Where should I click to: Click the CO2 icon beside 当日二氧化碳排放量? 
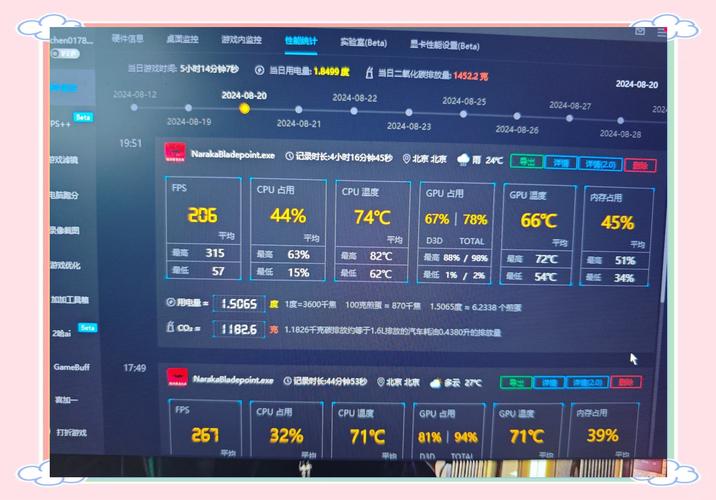click(369, 72)
